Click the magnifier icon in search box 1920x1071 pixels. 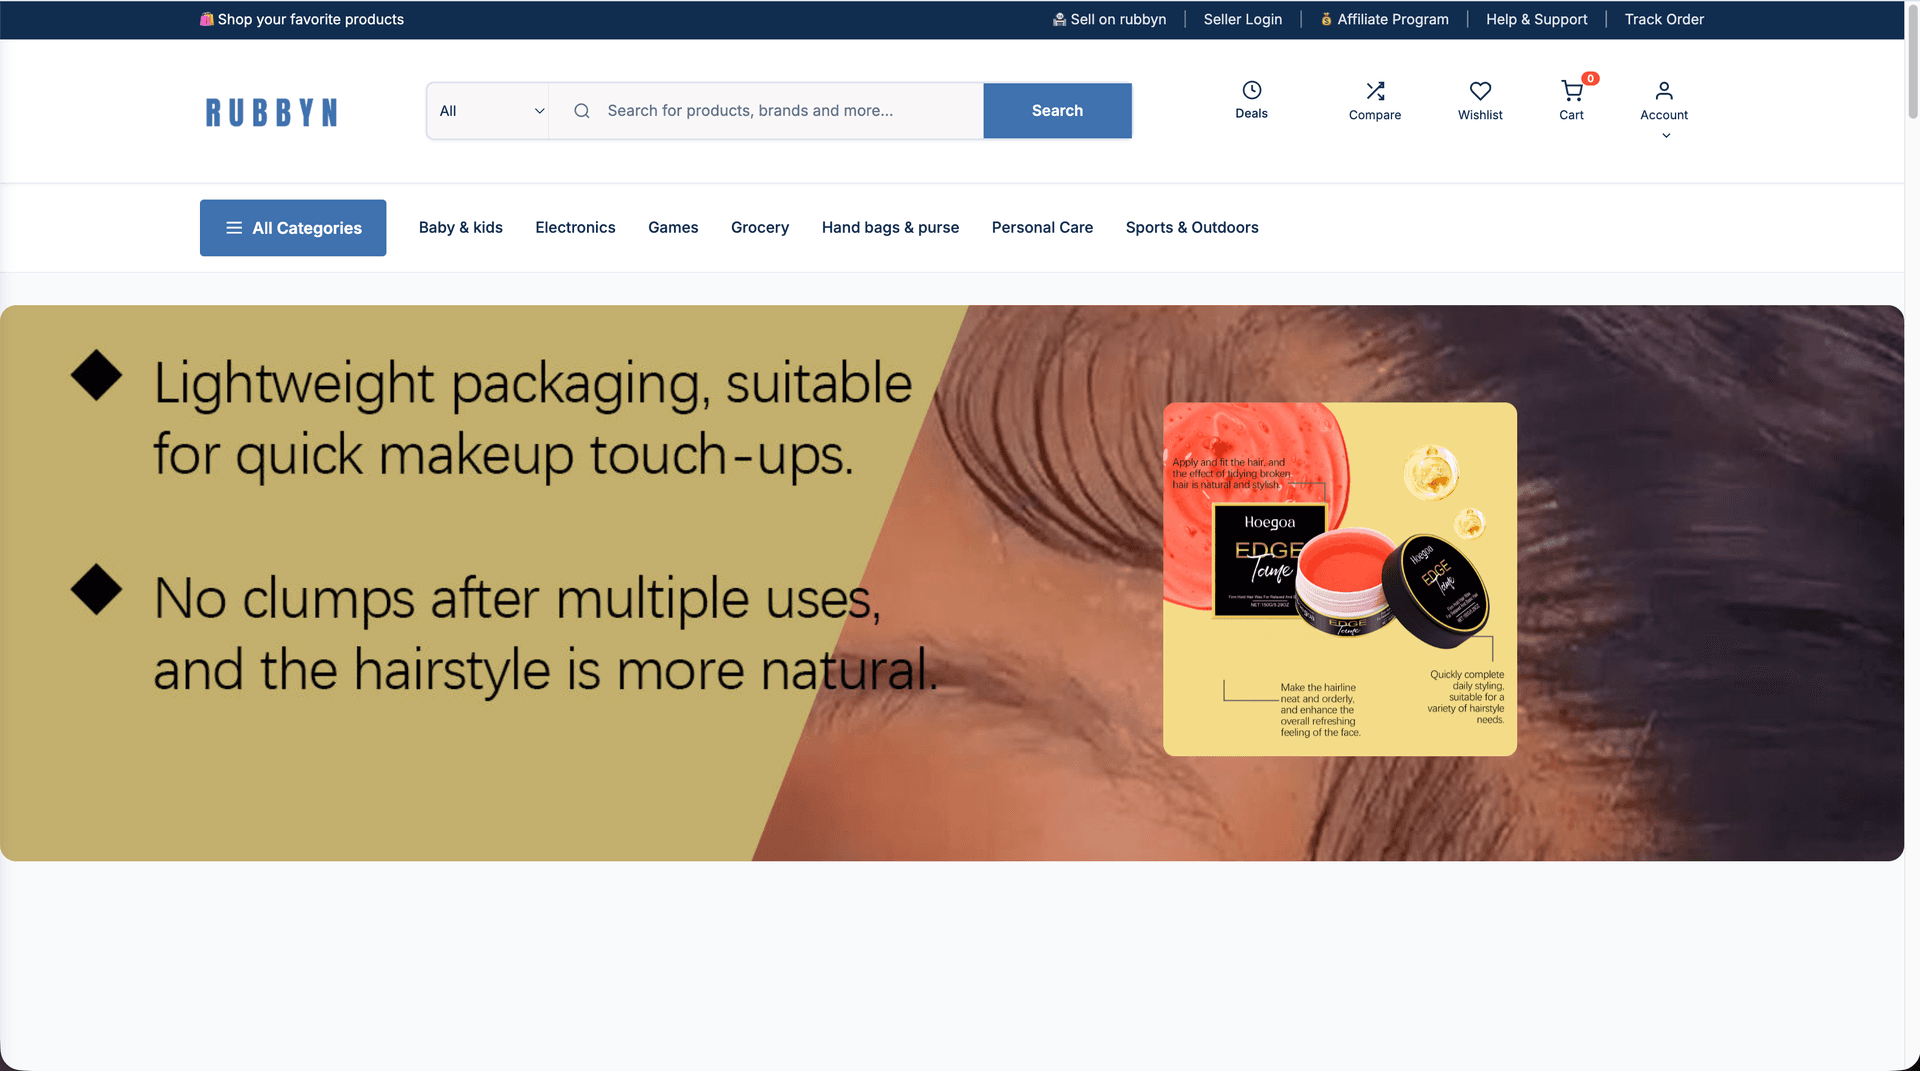(581, 111)
